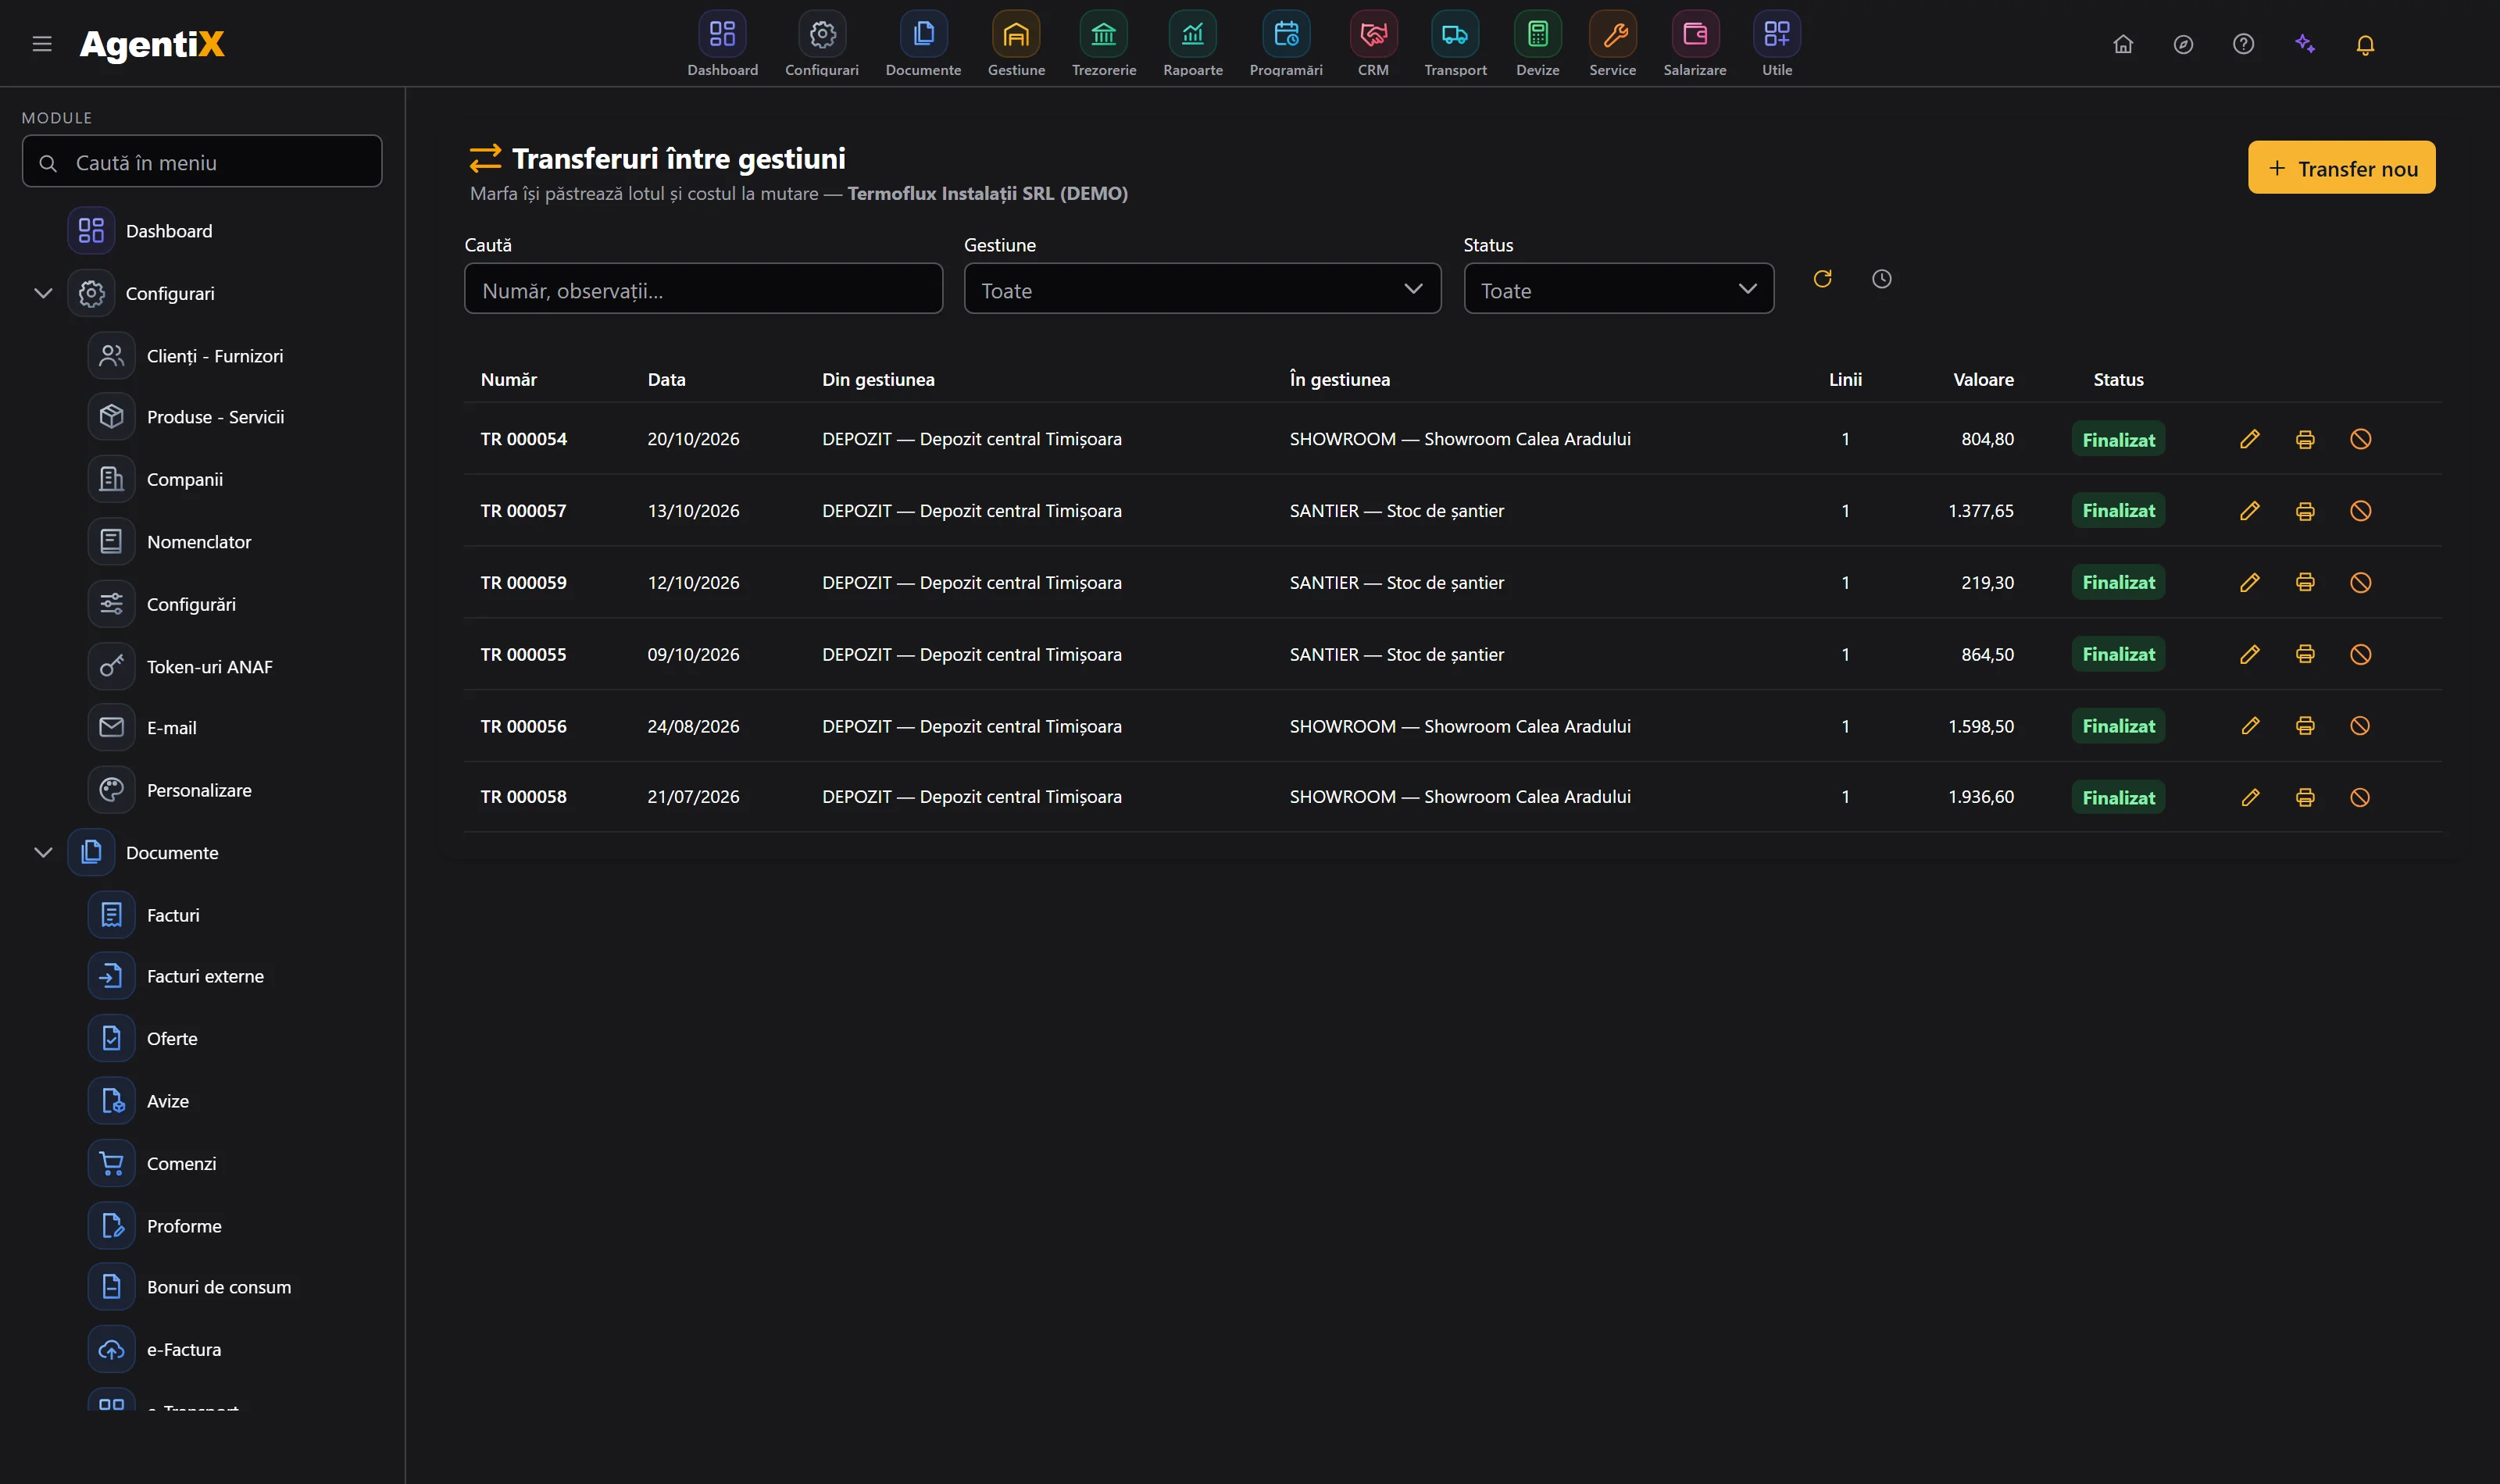Go to home icon in header
Viewport: 2500px width, 1484px height.
click(2123, 44)
